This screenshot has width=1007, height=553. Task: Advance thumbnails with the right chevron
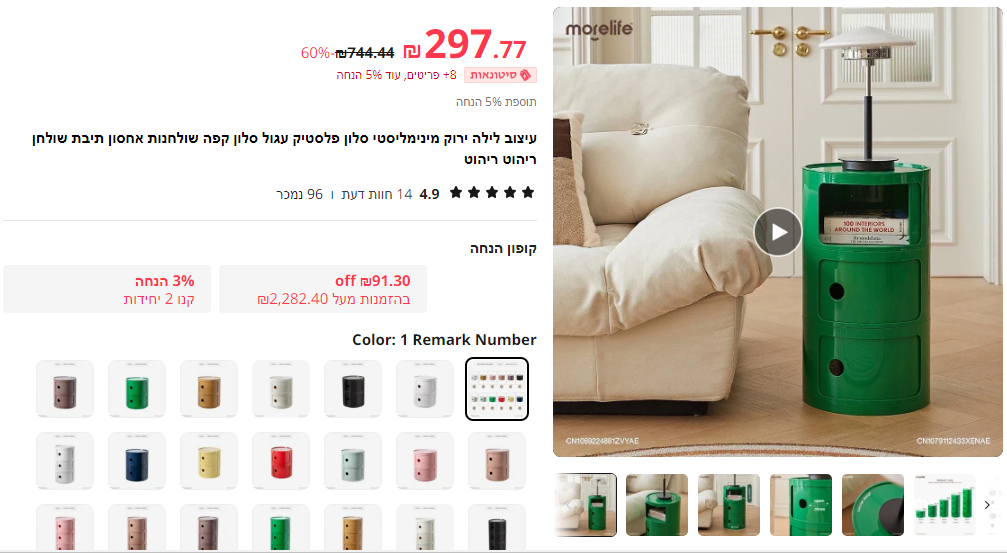(x=987, y=505)
